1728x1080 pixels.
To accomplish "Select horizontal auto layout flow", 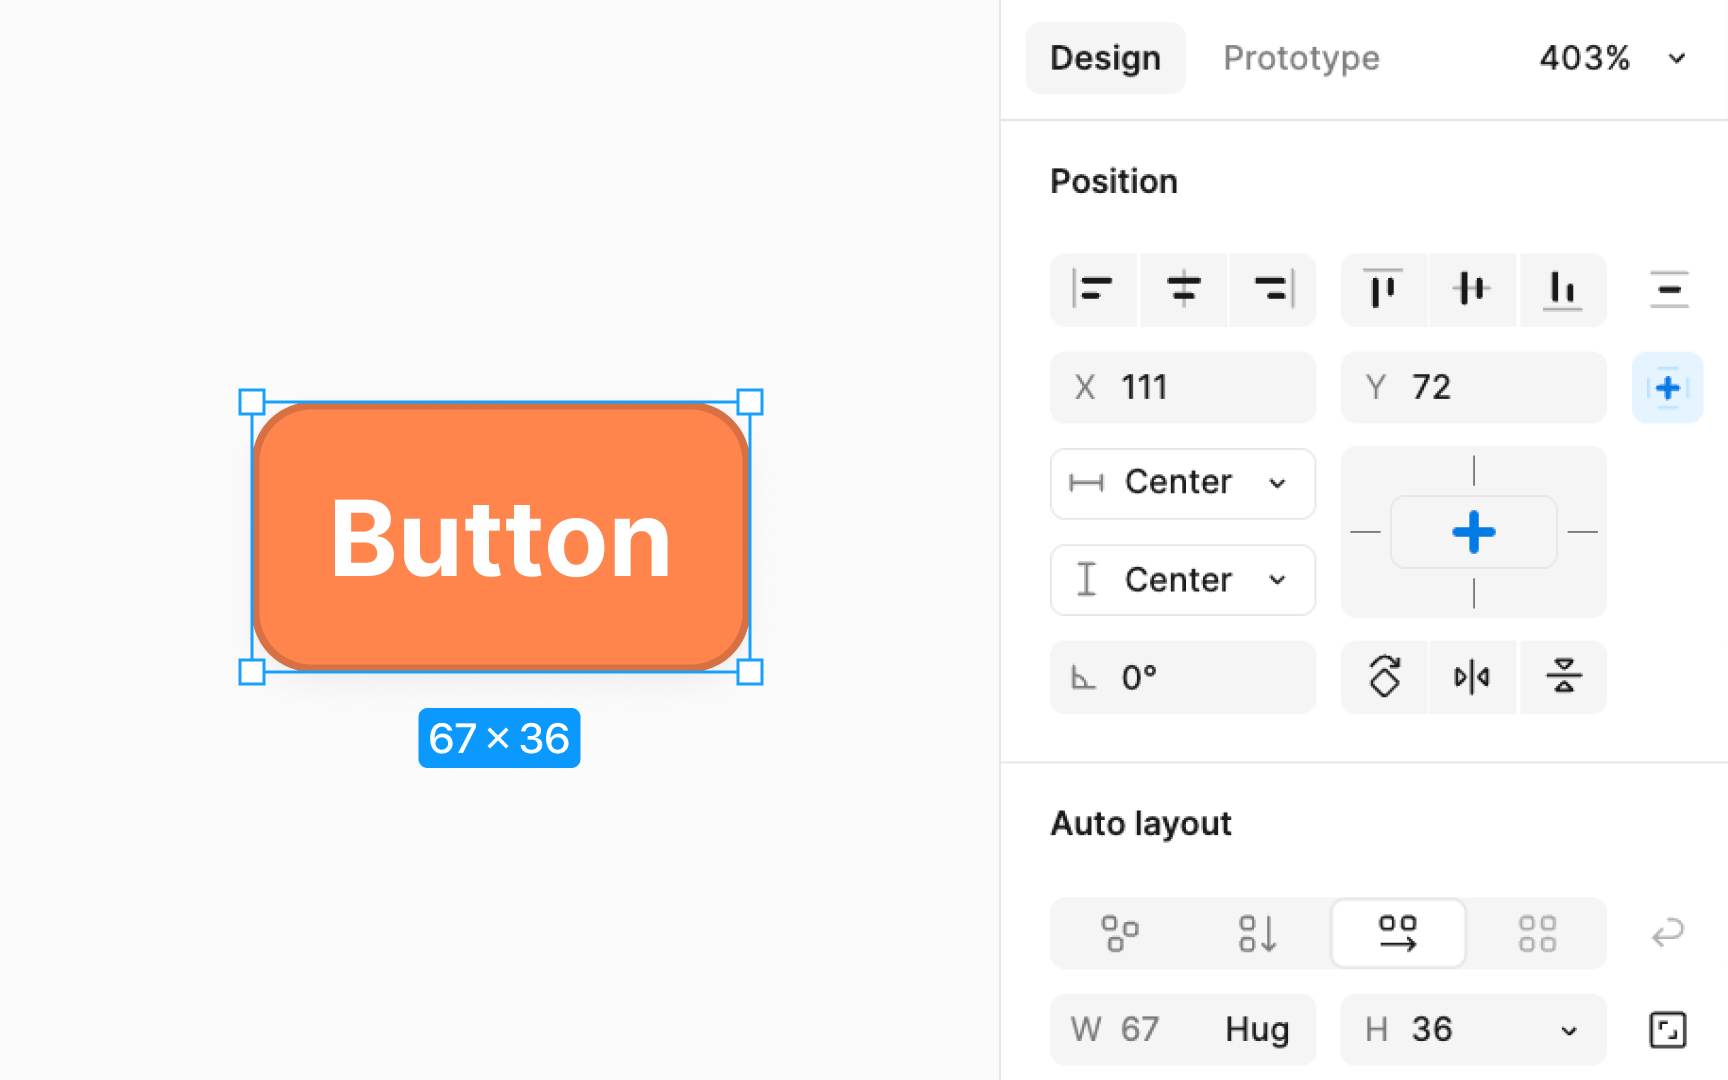I will pyautogui.click(x=1398, y=933).
